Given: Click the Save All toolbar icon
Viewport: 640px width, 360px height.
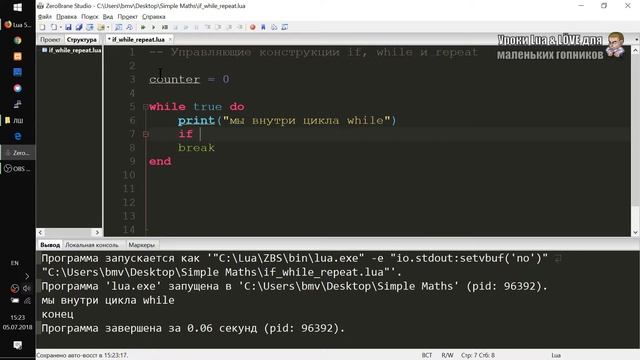Looking at the screenshot, I should (x=79, y=27).
